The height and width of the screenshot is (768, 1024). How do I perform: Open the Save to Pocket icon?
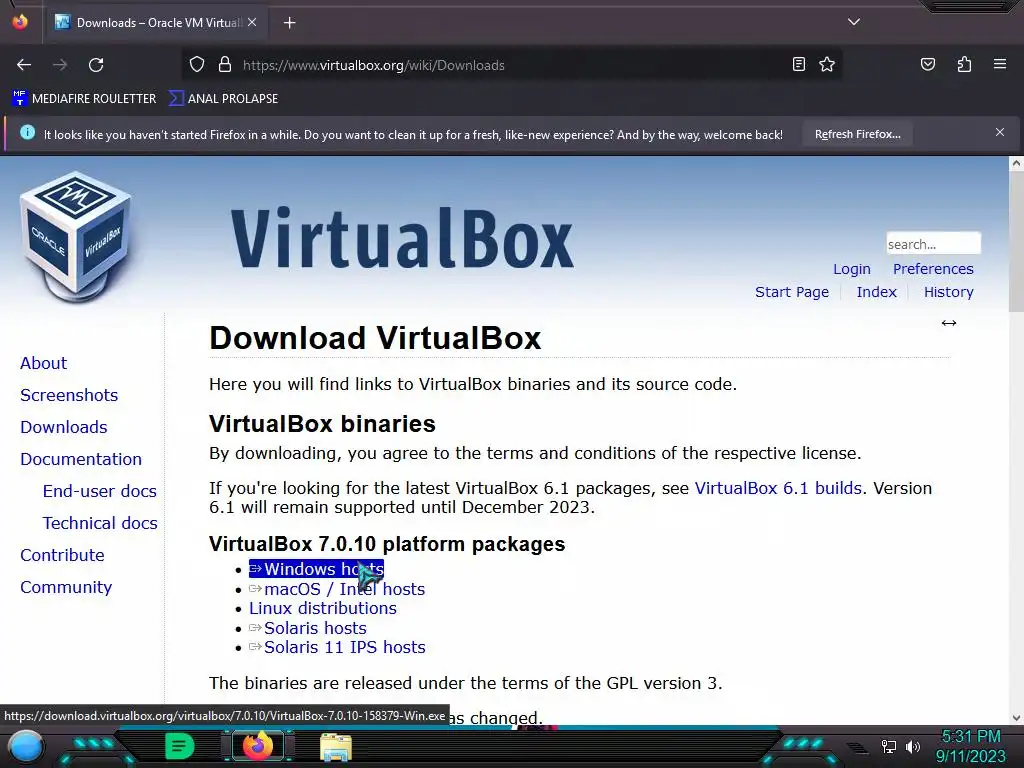coord(927,64)
